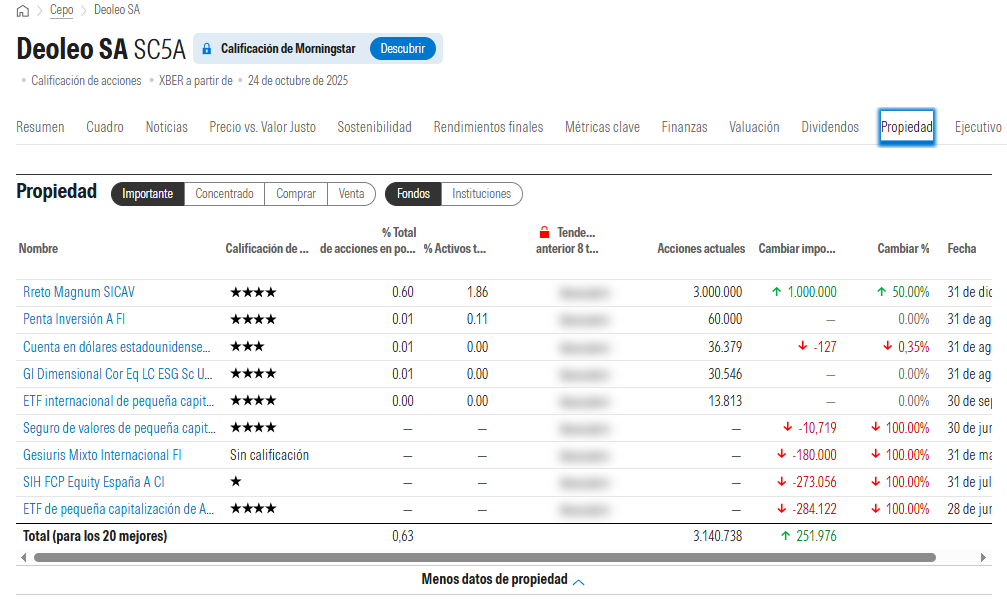Sort by the Nombre column header
Viewport: 1007px width, 616px height.
(x=38, y=249)
